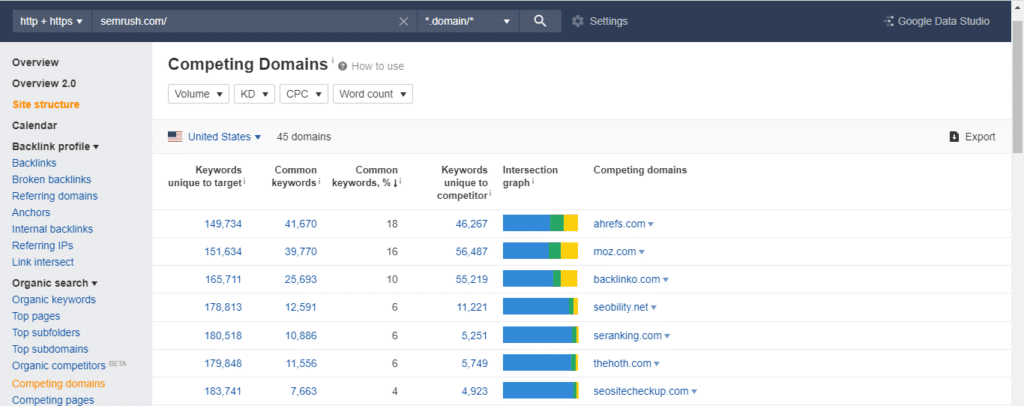Click the 56,487 competitor keywords for moz.com

point(472,252)
